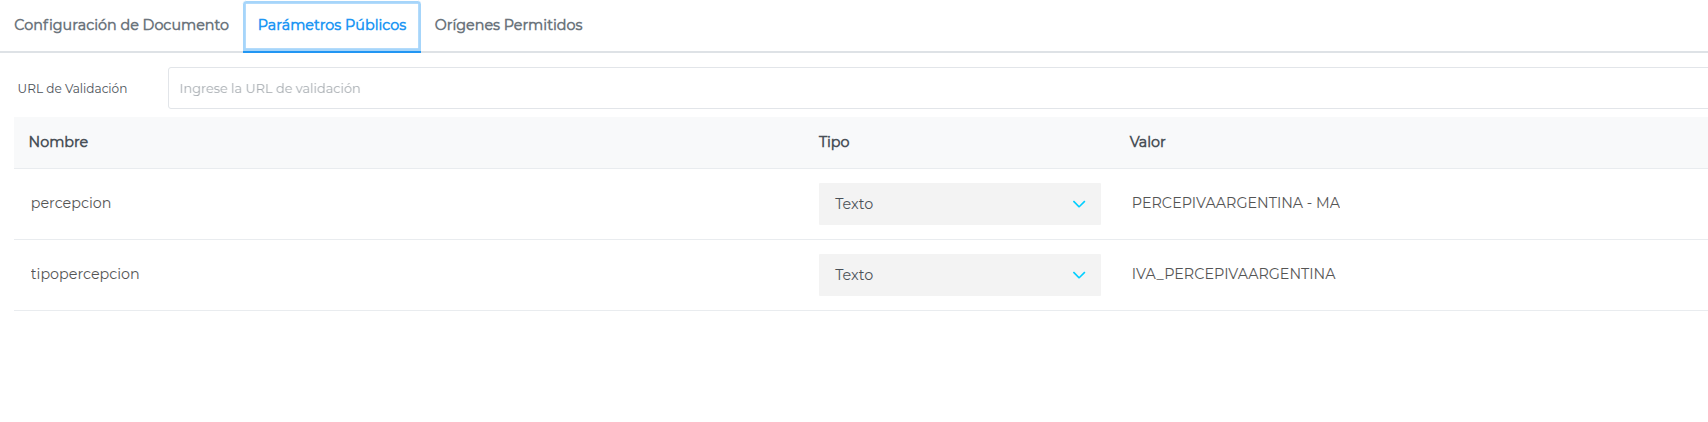
Task: Select the Parámetros Públicos tab
Action: point(332,25)
